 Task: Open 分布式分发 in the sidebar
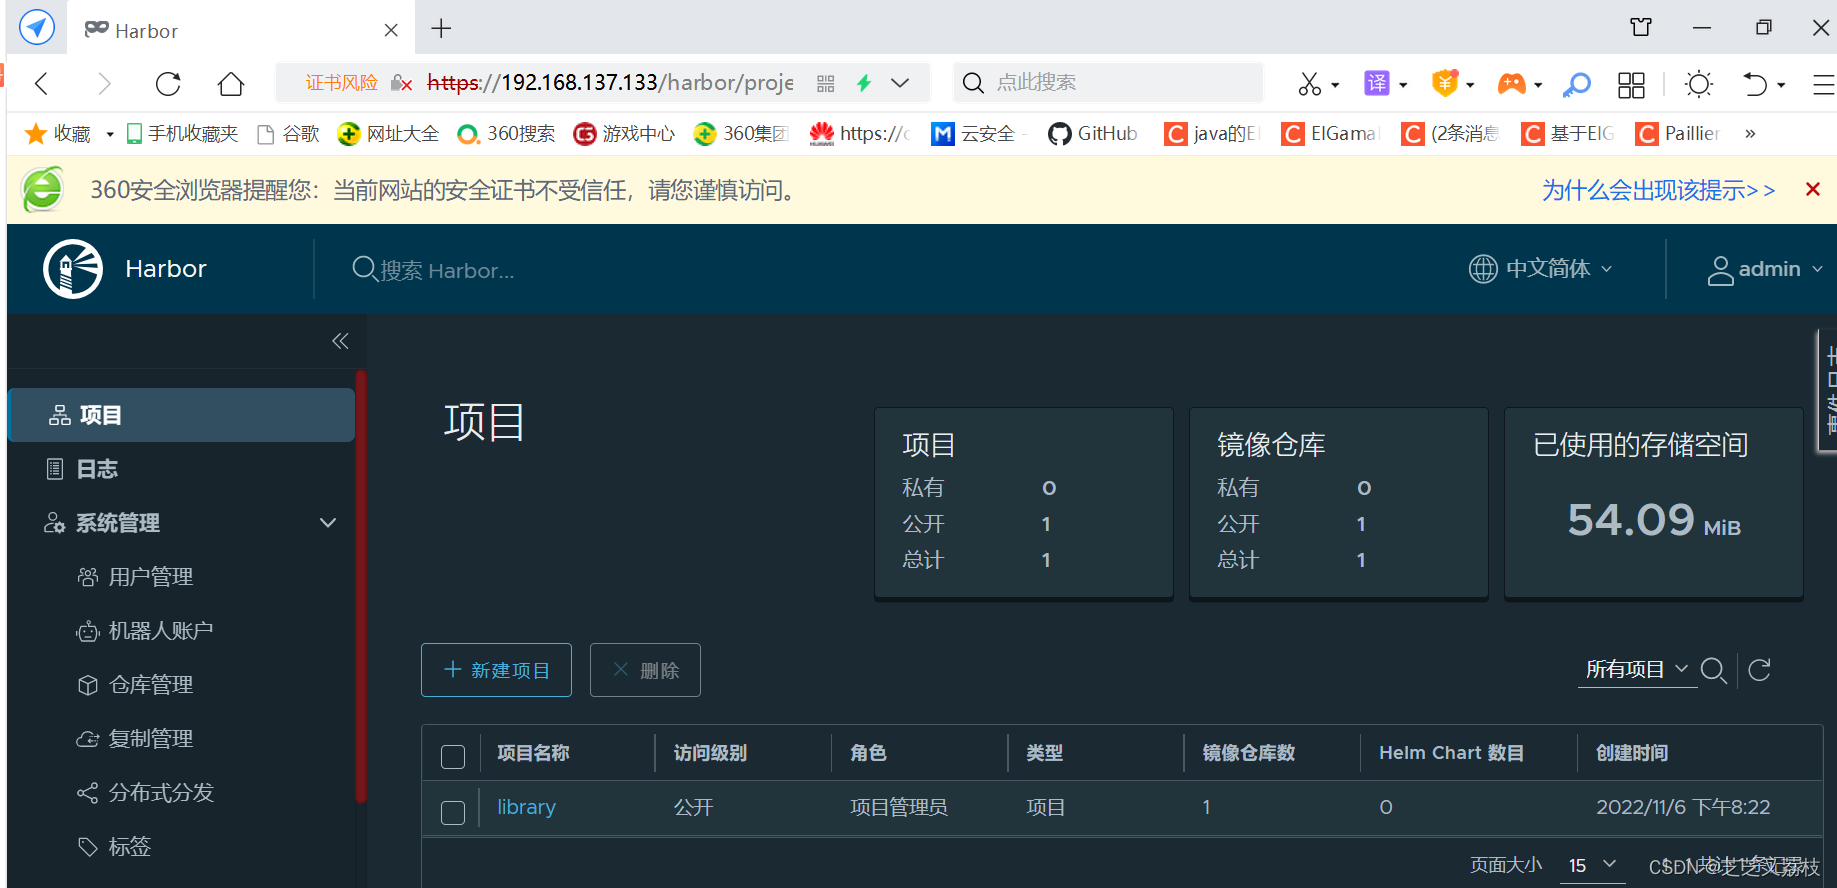pyautogui.click(x=160, y=793)
